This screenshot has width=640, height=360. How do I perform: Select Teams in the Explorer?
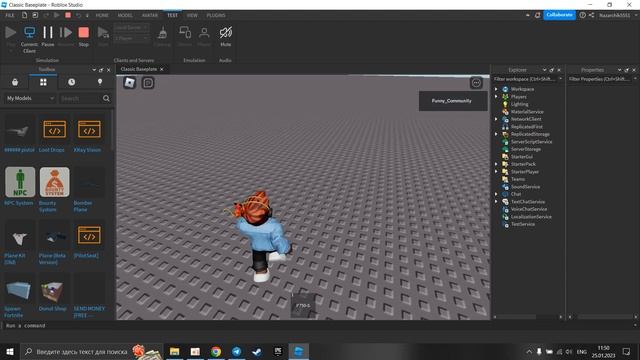(518, 179)
